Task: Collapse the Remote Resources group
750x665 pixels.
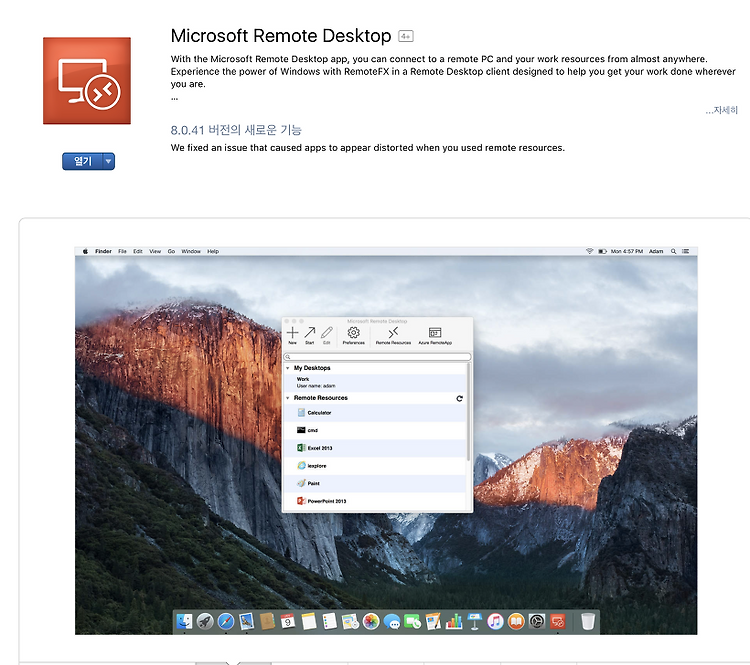Action: coord(287,398)
